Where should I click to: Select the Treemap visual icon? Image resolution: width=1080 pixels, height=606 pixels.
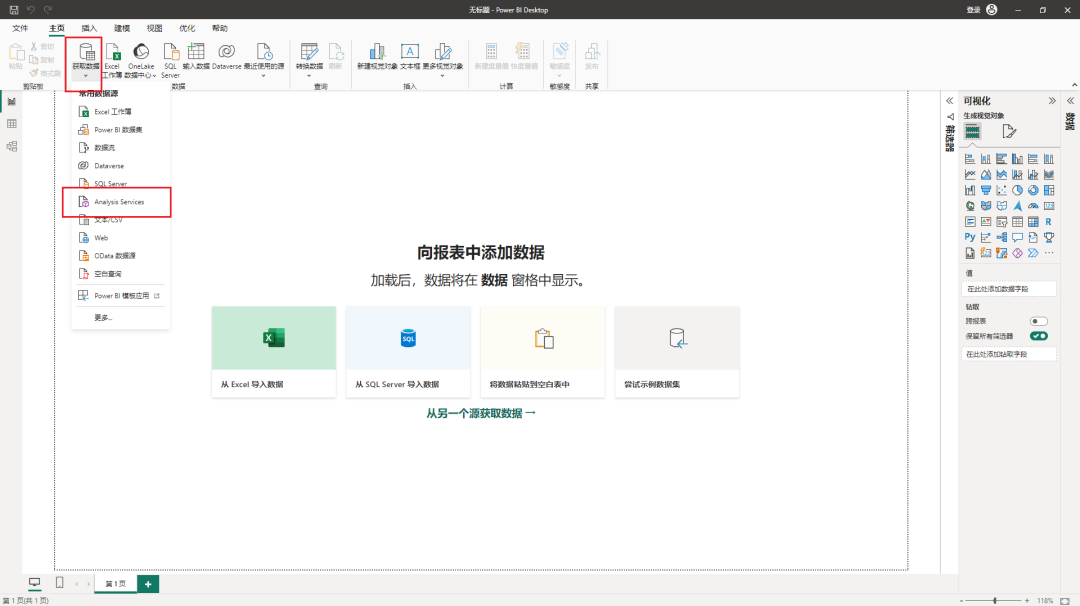[1049, 190]
